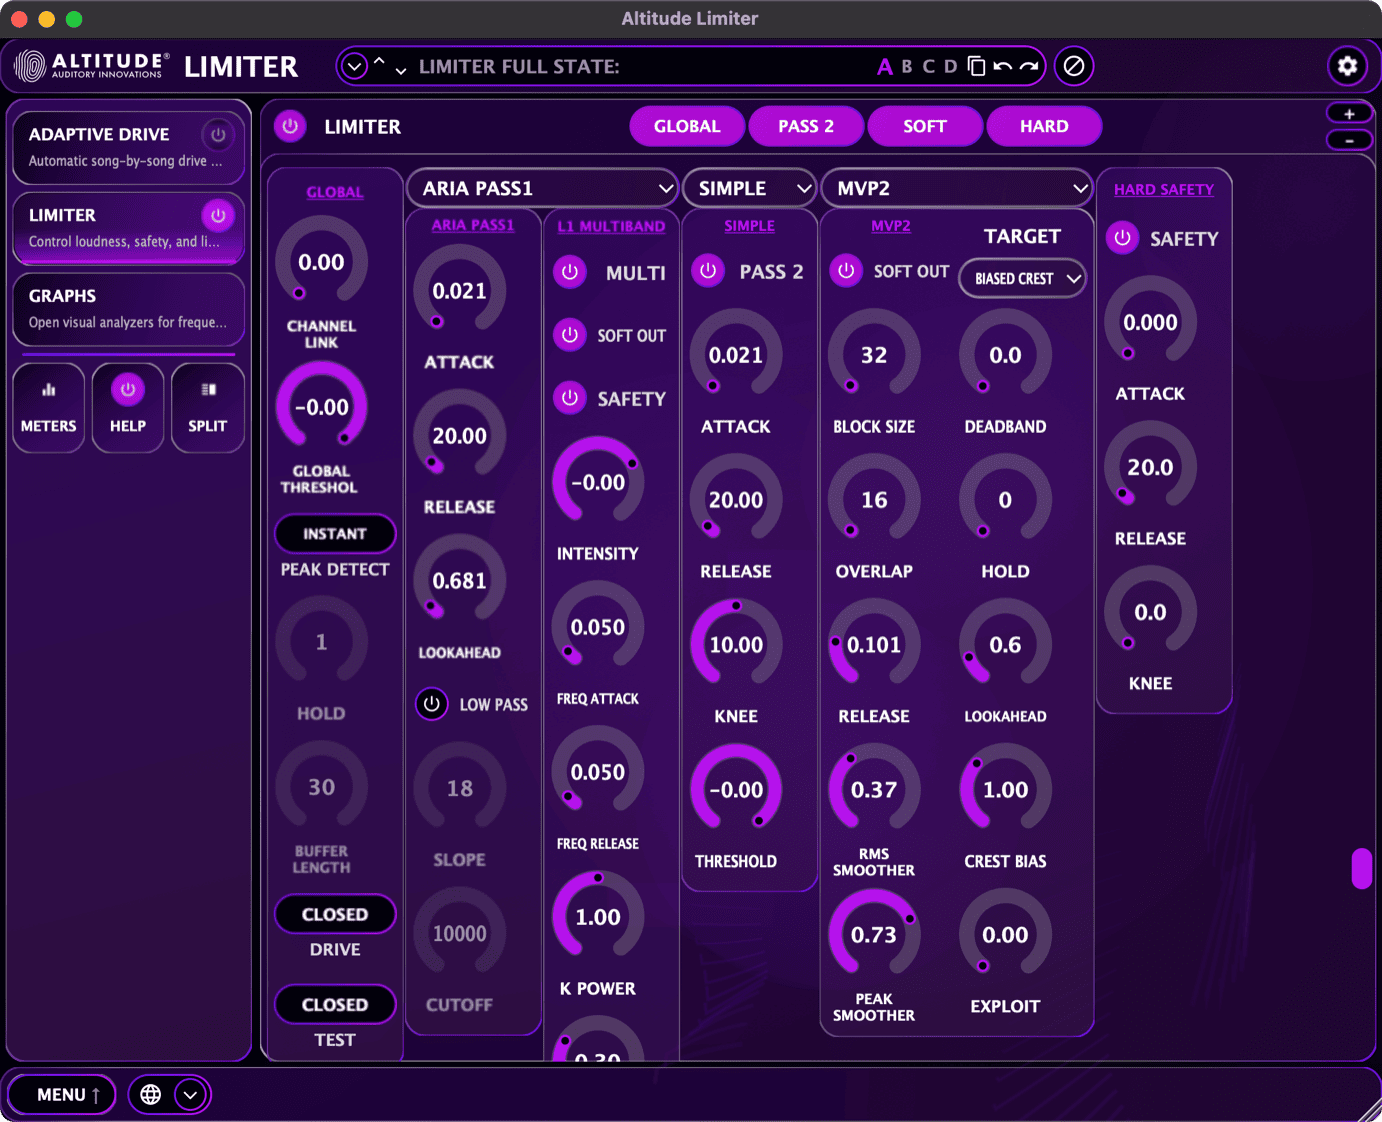
Task: Click the CREST BIAS knob
Action: (1005, 790)
